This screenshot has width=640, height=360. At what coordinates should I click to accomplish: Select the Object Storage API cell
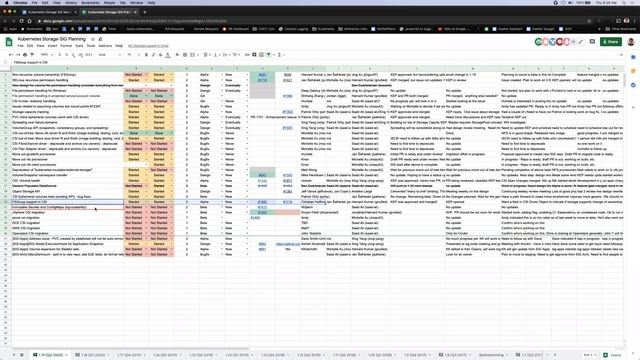(x=67, y=191)
